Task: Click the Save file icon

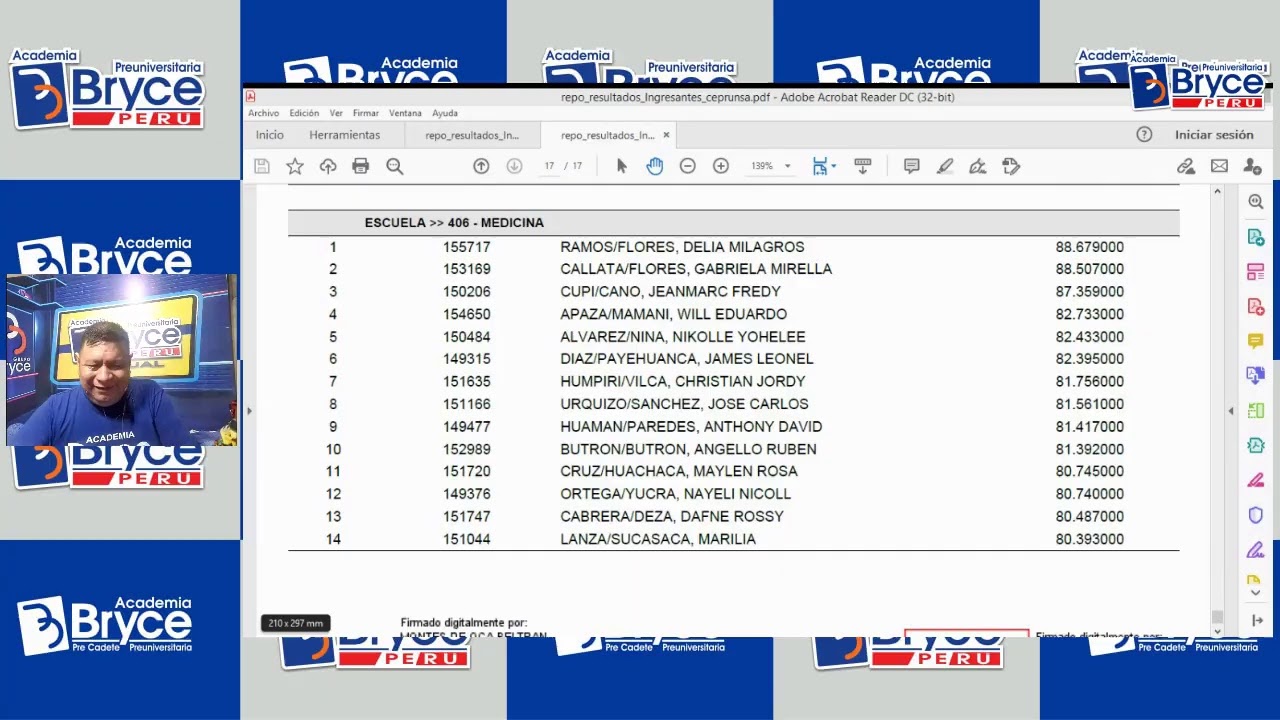Action: point(262,166)
